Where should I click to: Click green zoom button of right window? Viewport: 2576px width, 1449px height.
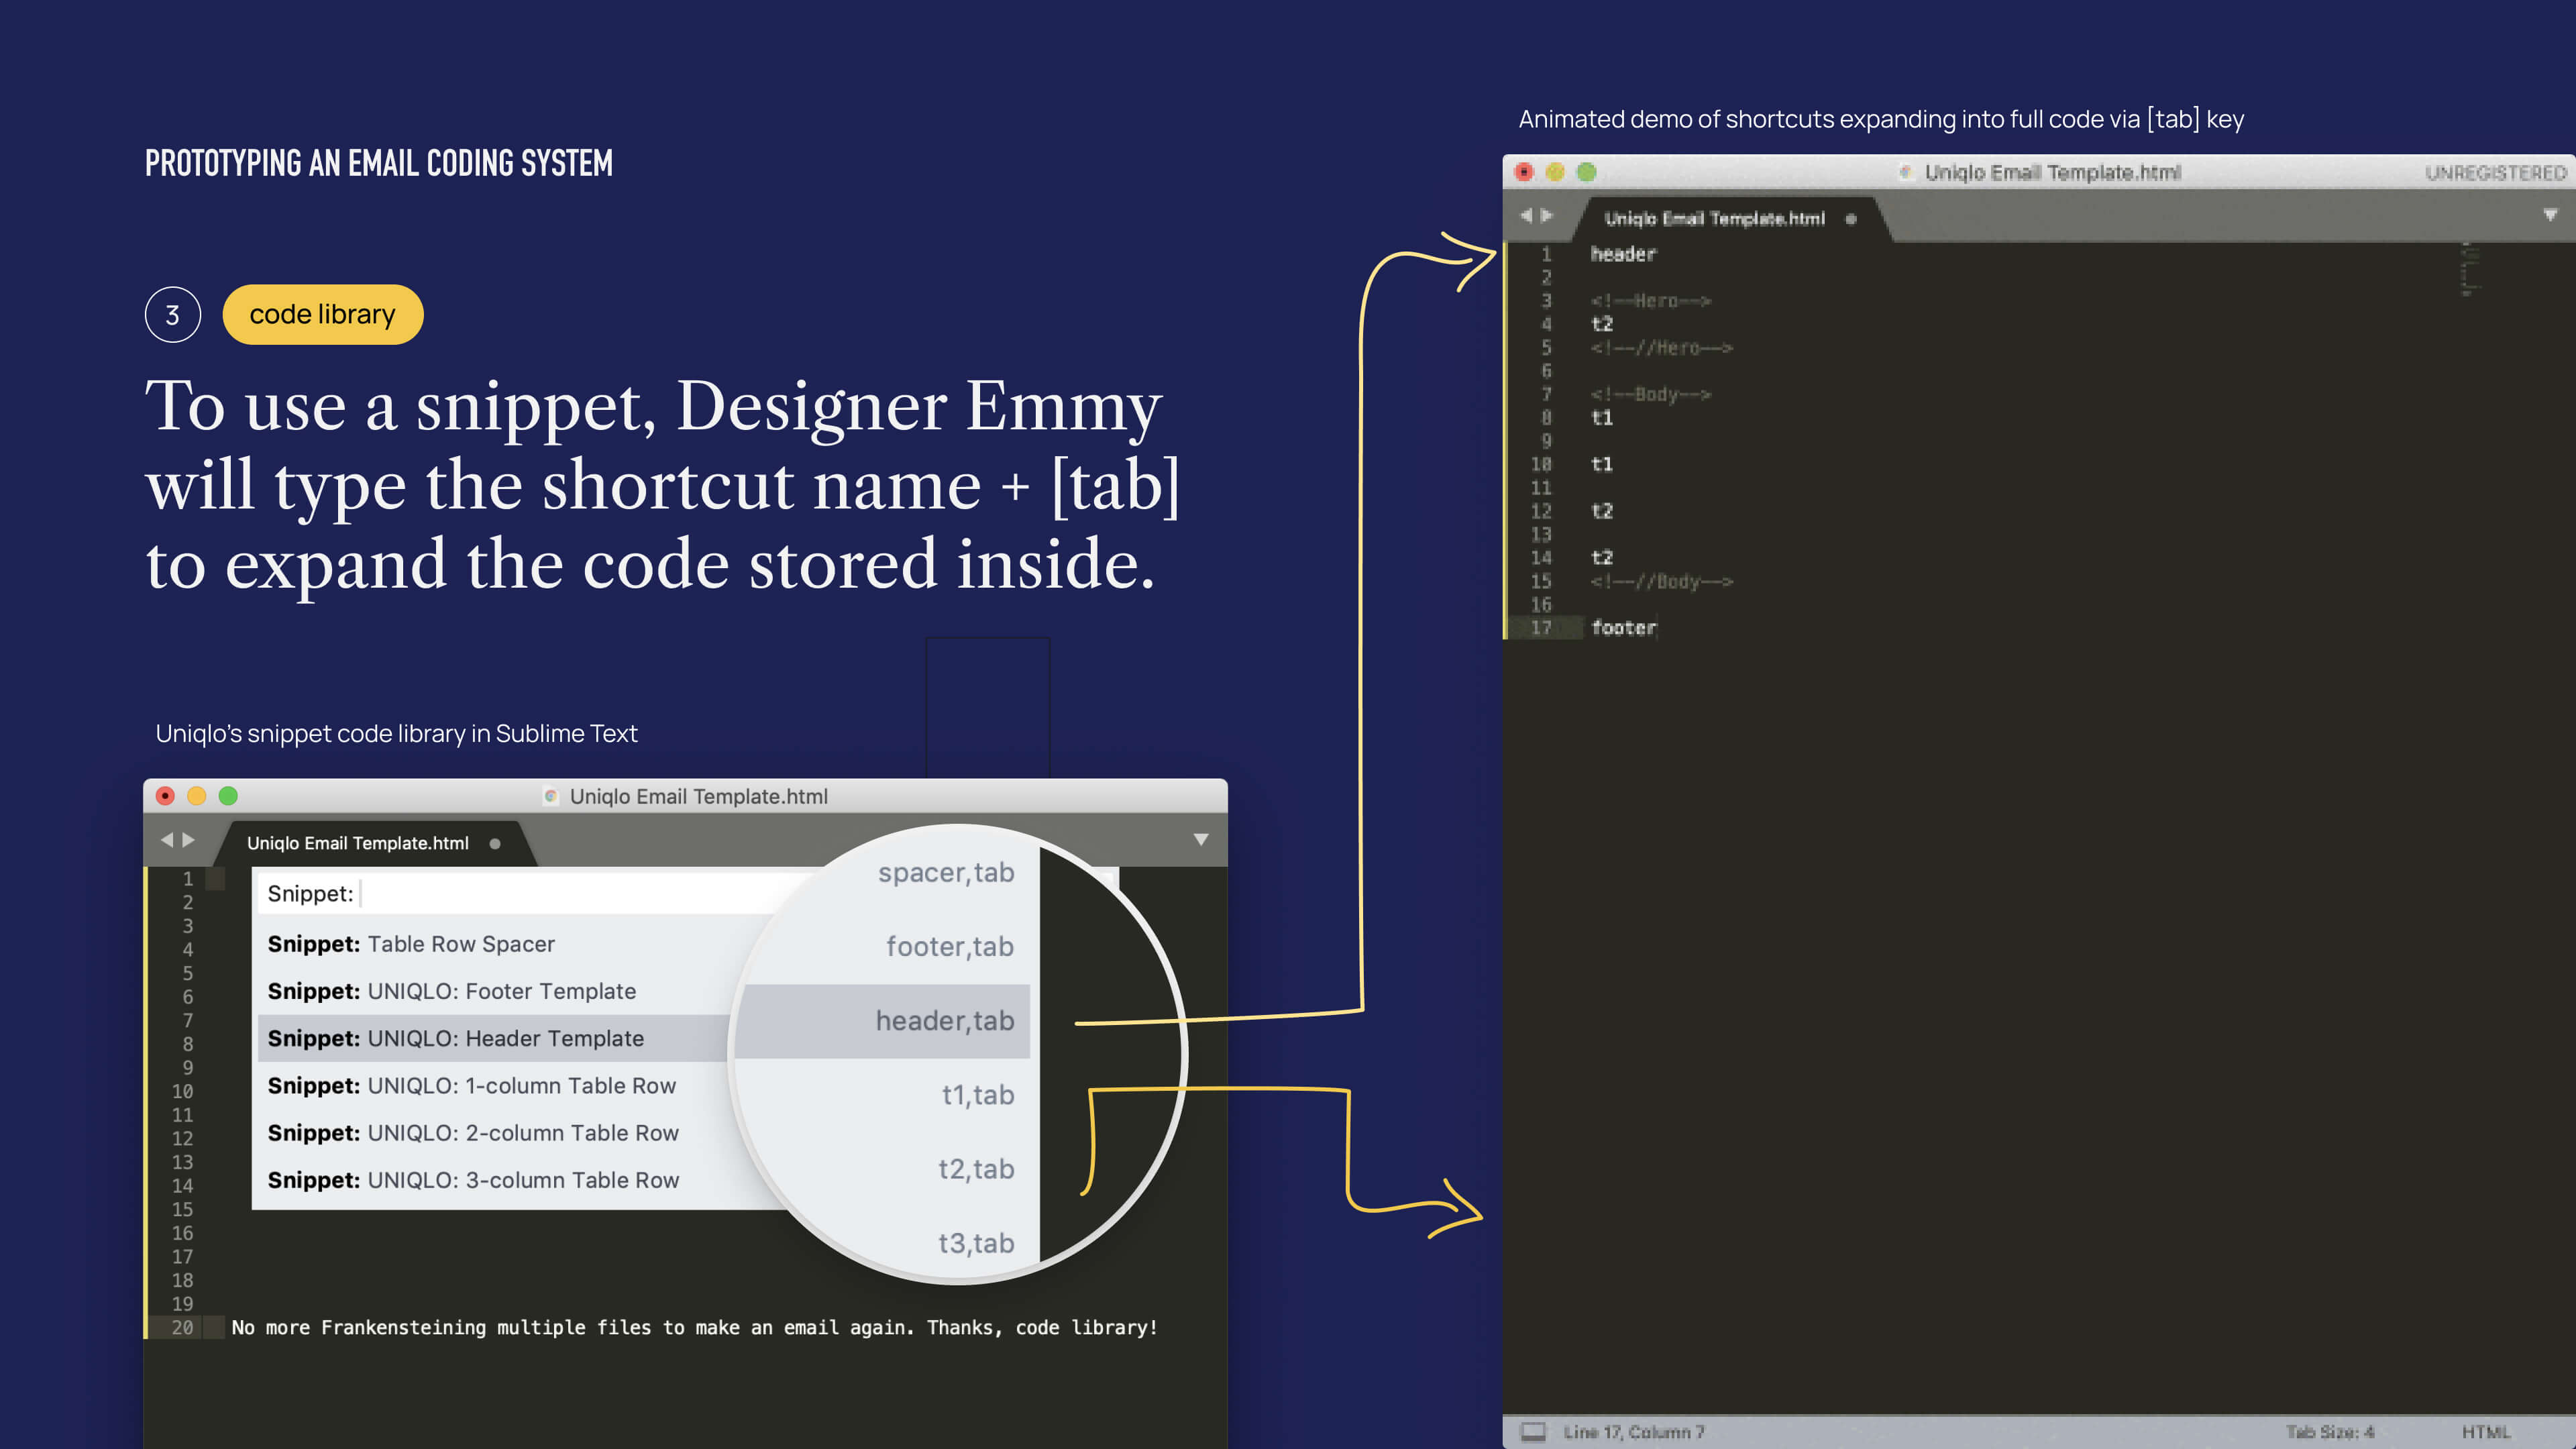click(x=1586, y=172)
